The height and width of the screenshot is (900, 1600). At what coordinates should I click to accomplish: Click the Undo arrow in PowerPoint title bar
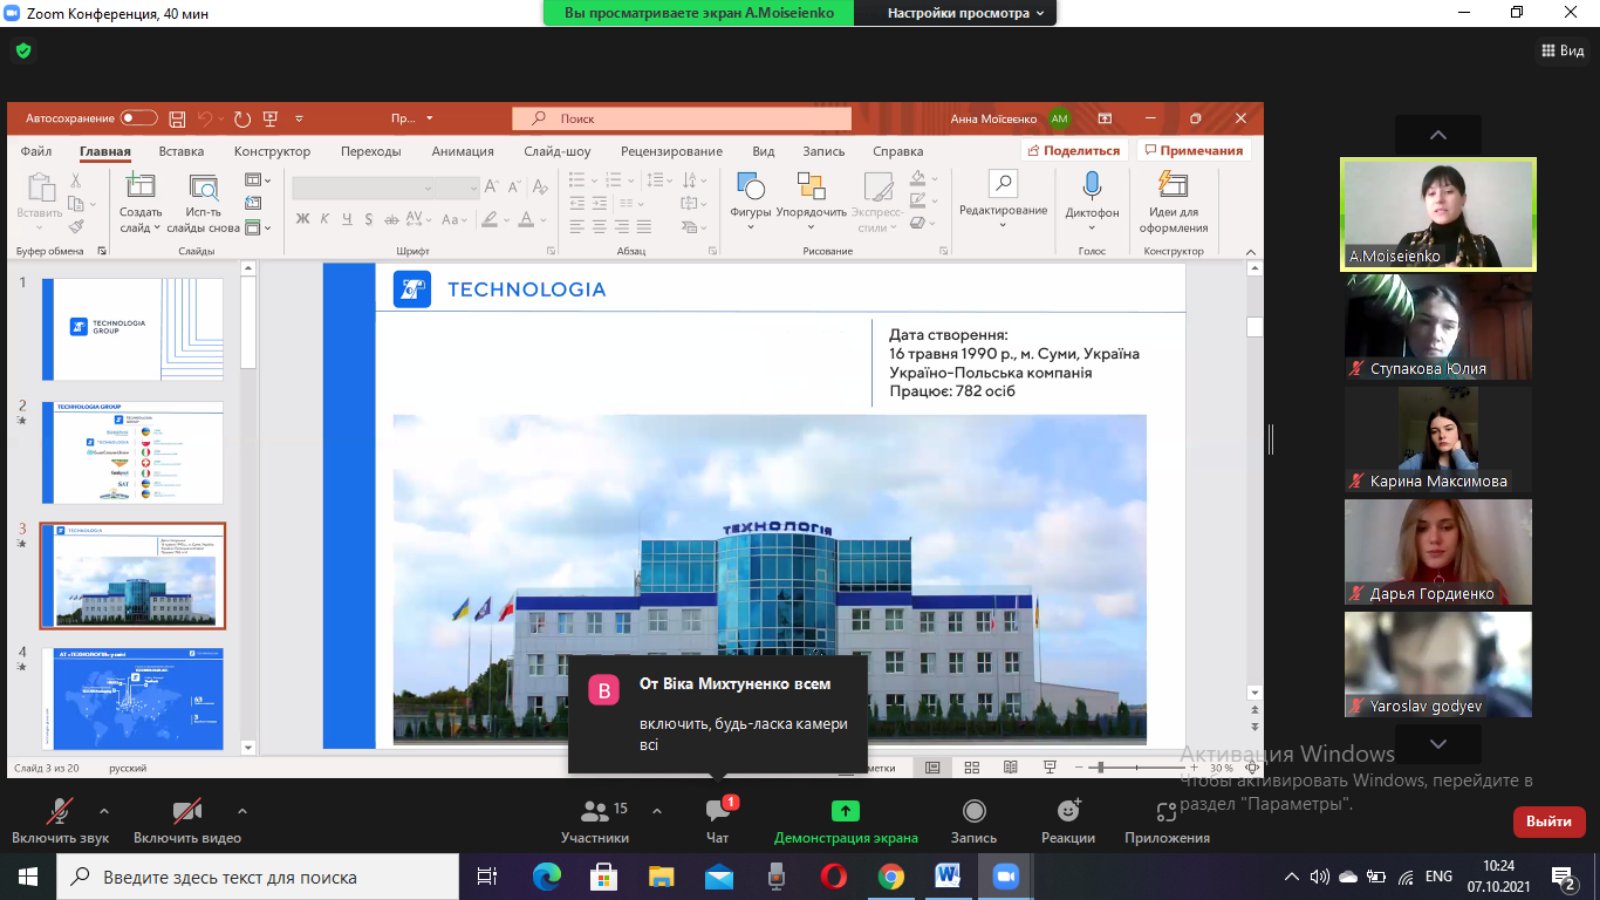pyautogui.click(x=205, y=119)
